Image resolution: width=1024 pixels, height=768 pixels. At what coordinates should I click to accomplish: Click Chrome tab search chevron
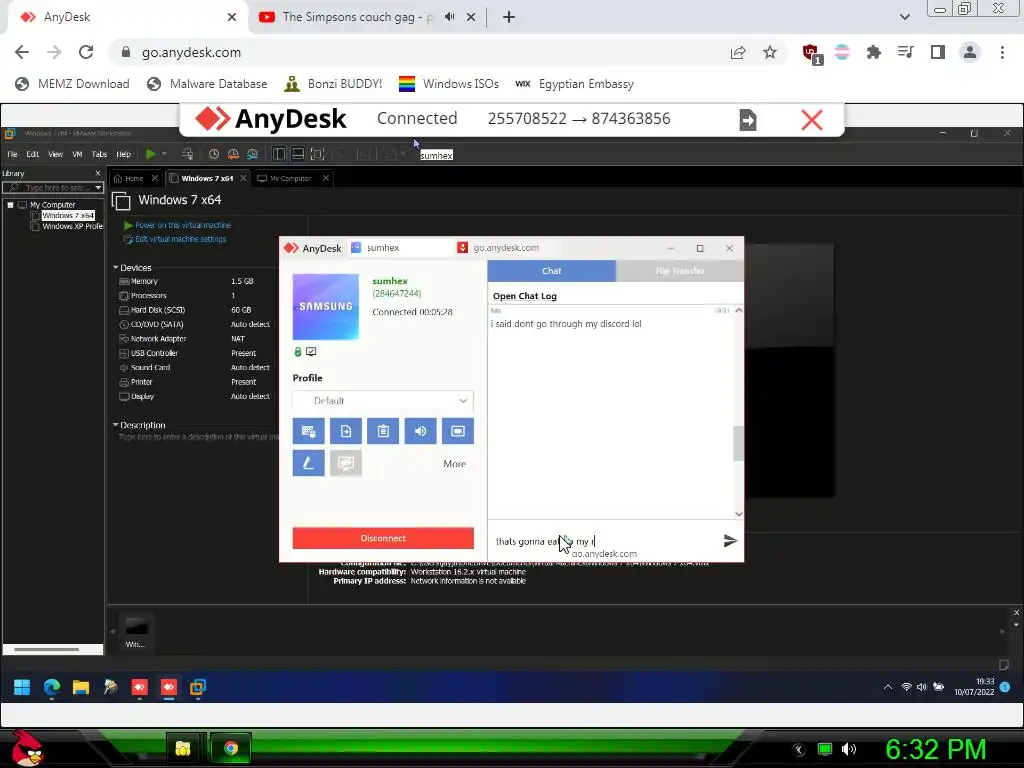coord(904,17)
